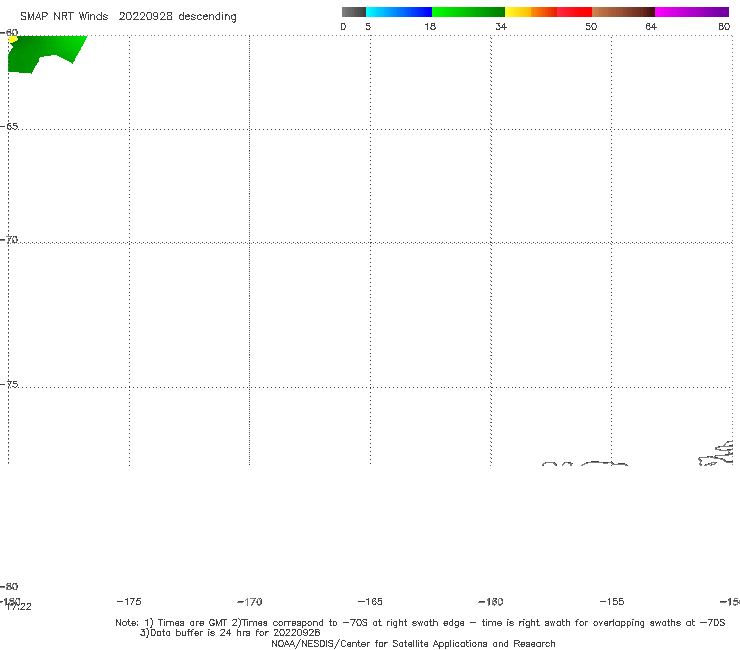Screen dimensions: 740x650
Task: Click the longitude label "-155"
Action: point(612,601)
